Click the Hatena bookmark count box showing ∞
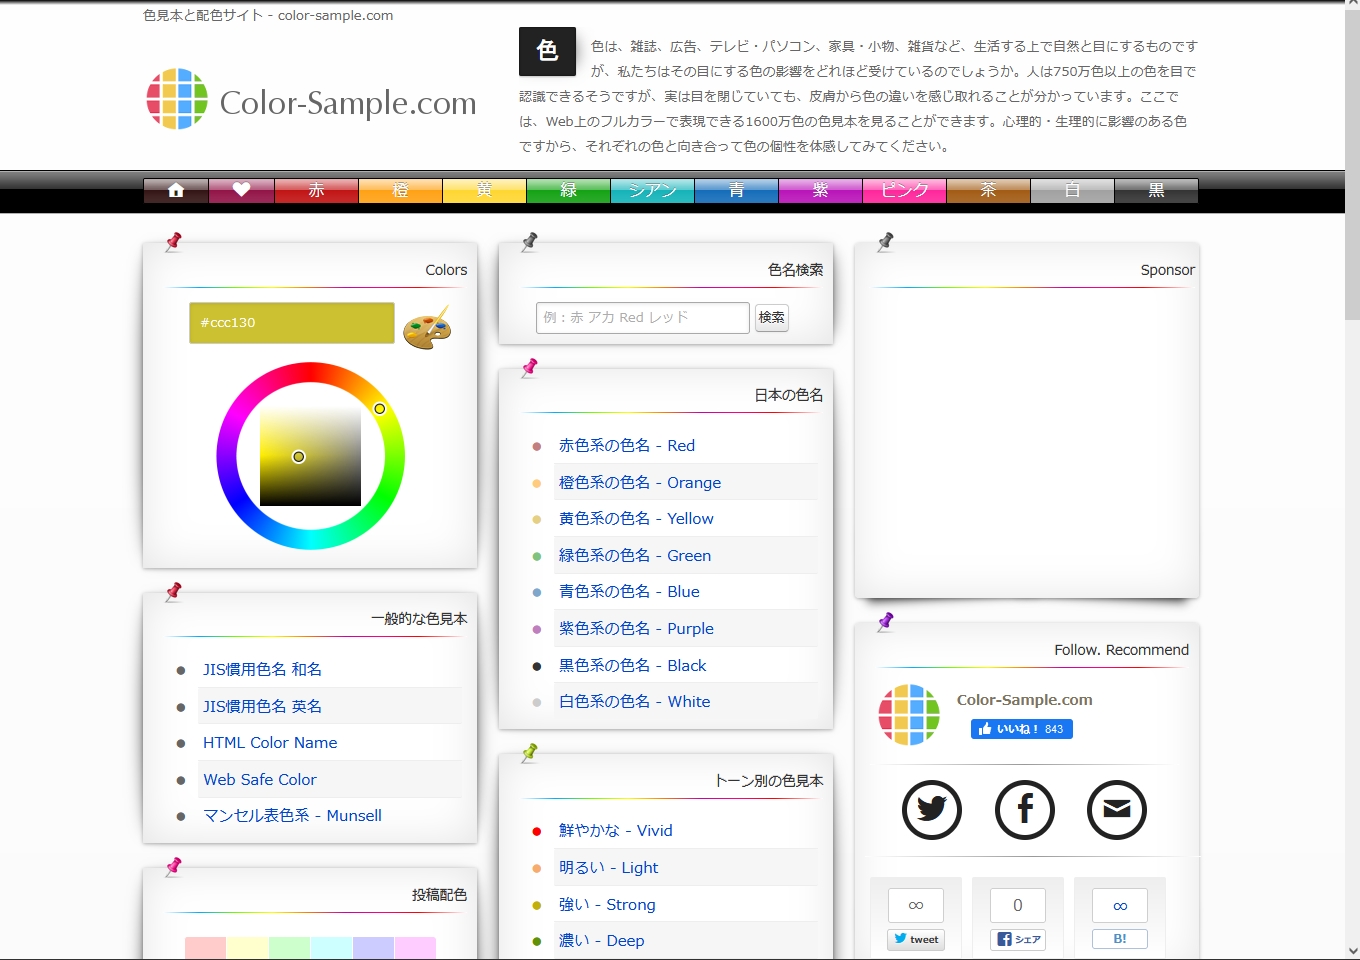The width and height of the screenshot is (1360, 960). (x=1120, y=905)
